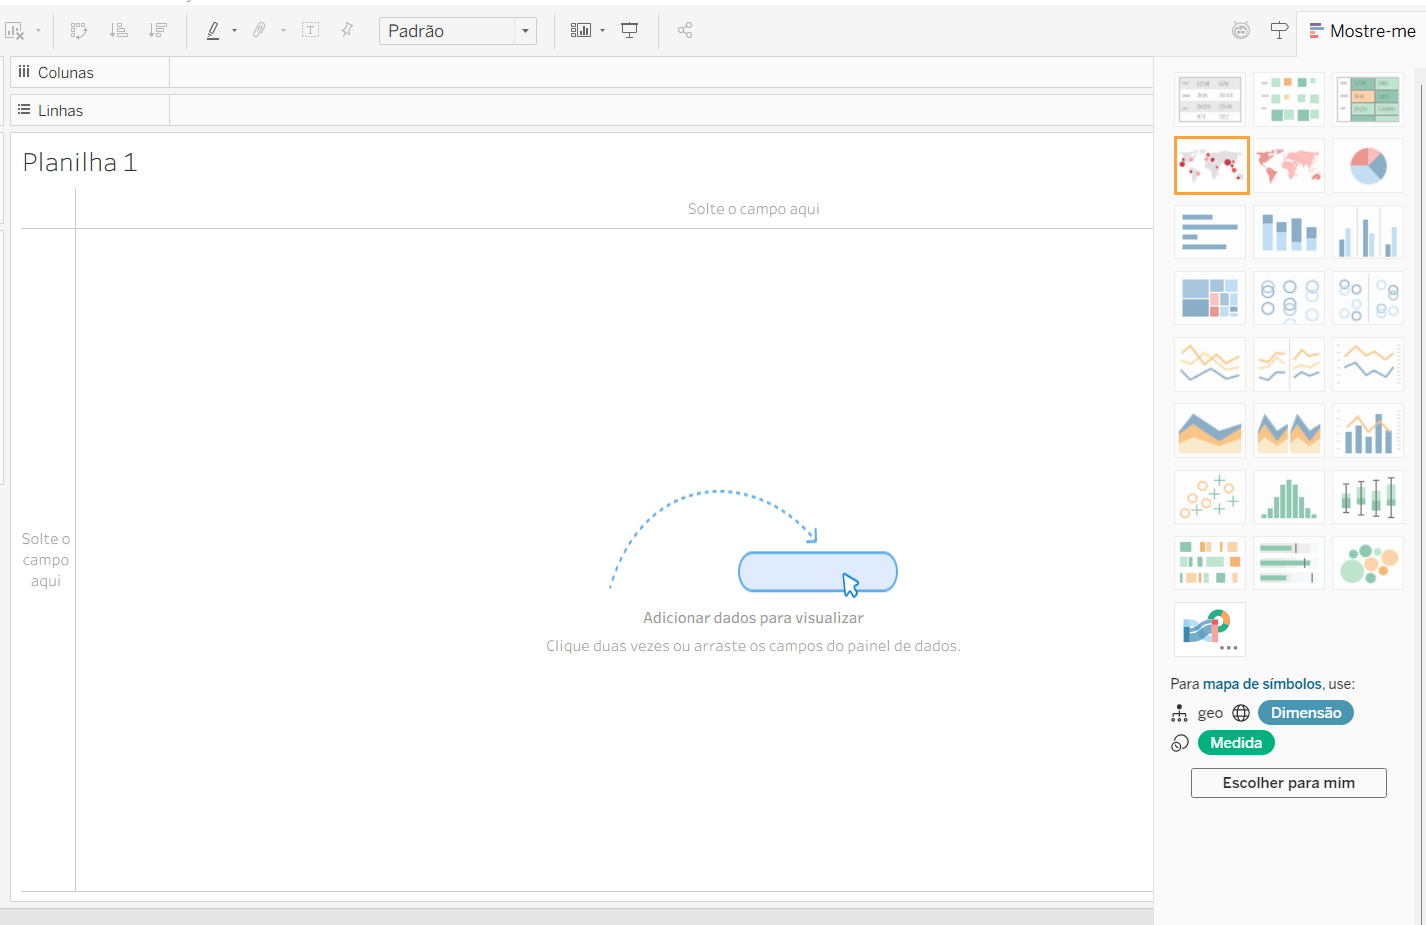Image resolution: width=1426 pixels, height=925 pixels.
Task: Click the share workbook icon
Action: (x=685, y=31)
